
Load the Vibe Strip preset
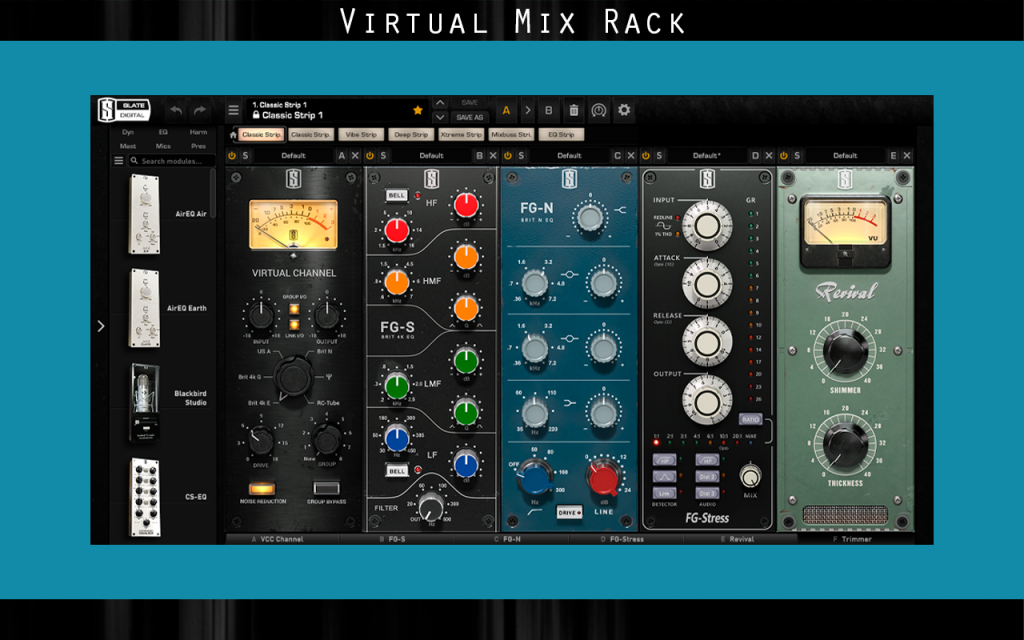point(361,135)
